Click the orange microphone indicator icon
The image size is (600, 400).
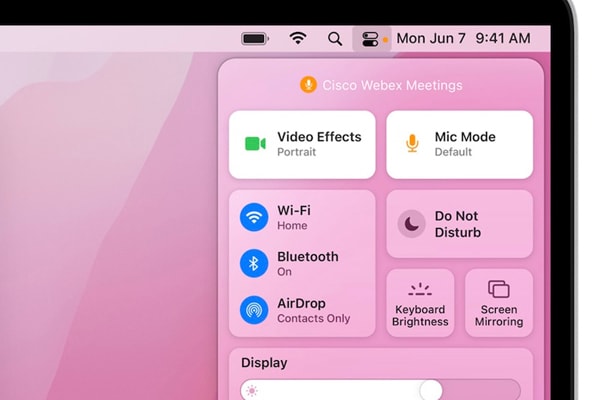pos(308,85)
